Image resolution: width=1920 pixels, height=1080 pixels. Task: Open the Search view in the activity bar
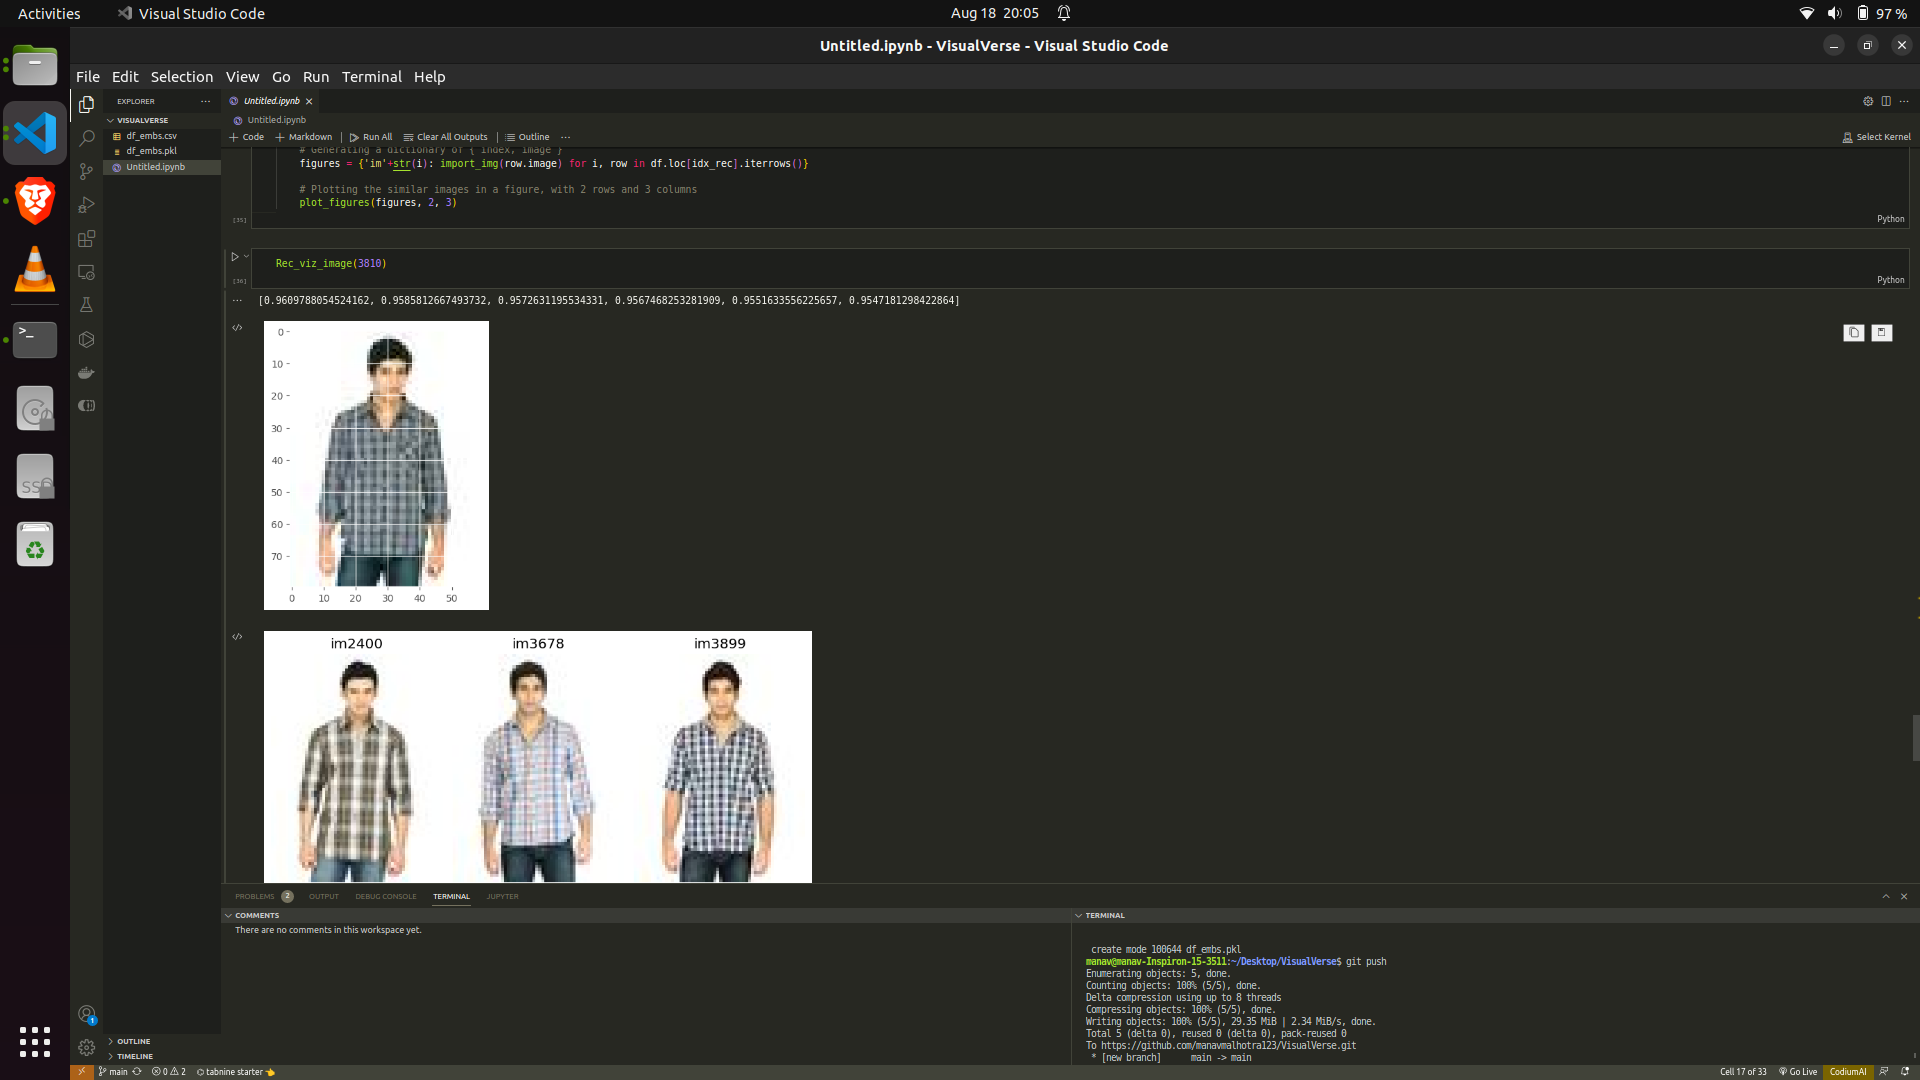(86, 138)
